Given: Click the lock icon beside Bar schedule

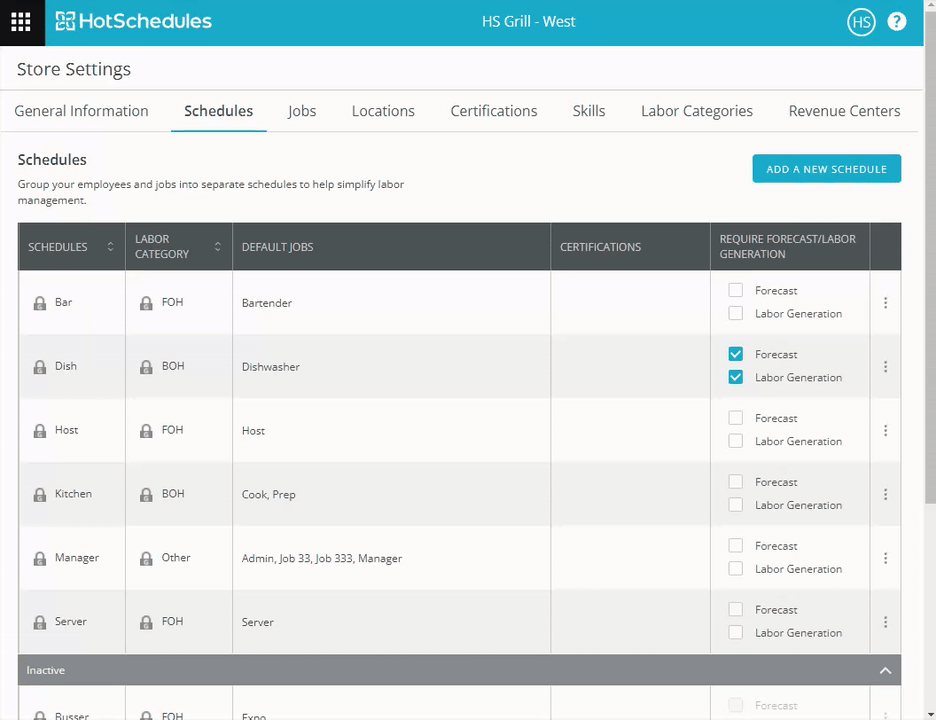Looking at the screenshot, I should coord(40,303).
